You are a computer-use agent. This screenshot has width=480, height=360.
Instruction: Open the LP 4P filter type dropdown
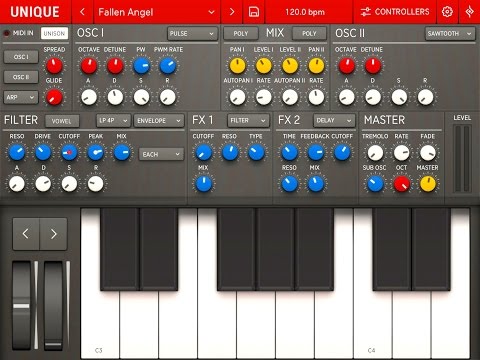113,120
